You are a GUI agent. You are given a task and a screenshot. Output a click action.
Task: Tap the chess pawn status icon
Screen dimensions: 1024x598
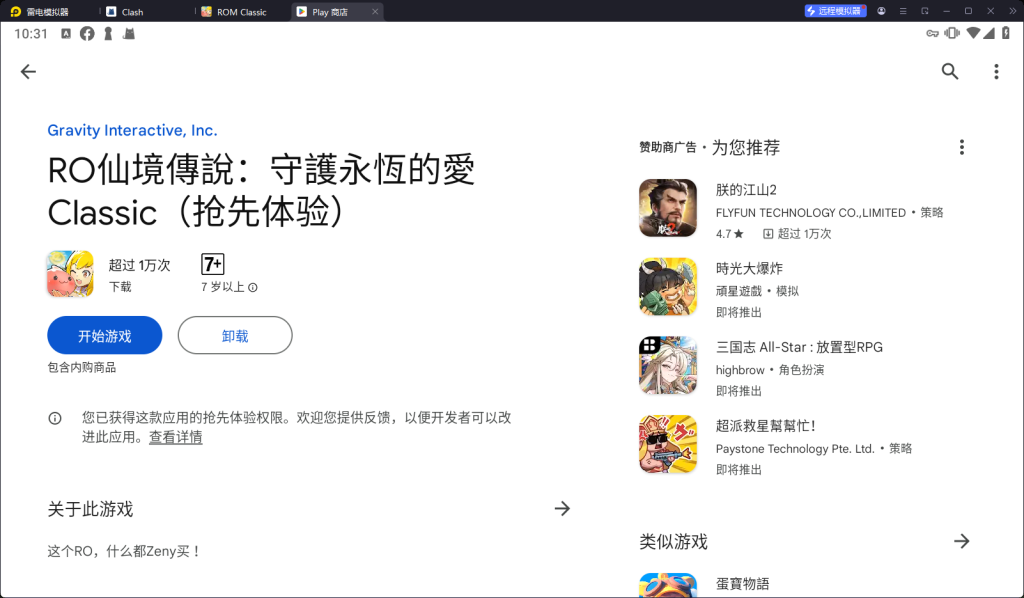point(108,33)
